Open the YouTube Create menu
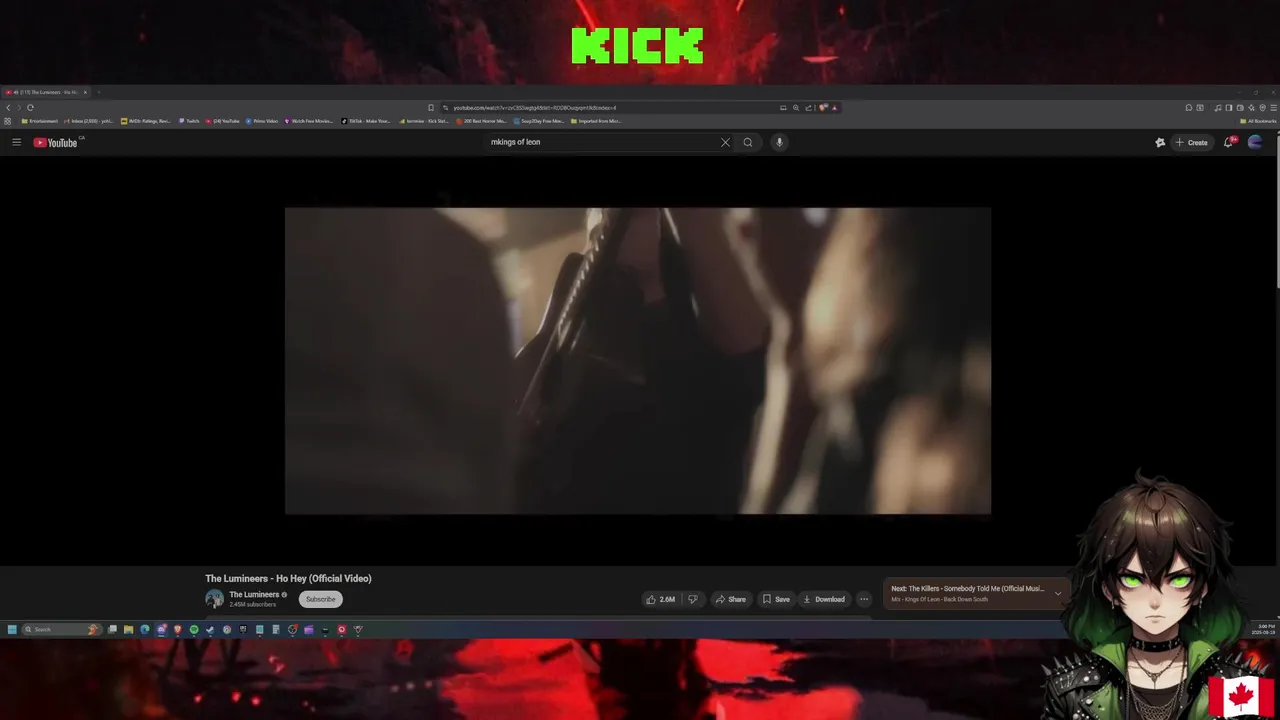 tap(1191, 142)
